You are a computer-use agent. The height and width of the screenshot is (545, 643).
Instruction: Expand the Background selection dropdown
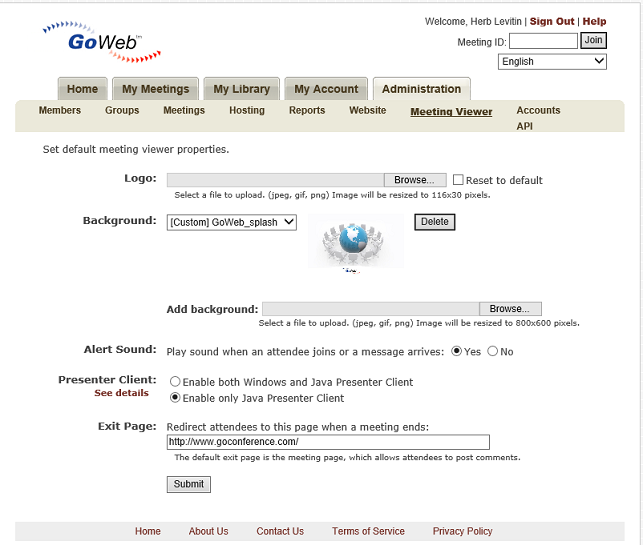click(232, 222)
